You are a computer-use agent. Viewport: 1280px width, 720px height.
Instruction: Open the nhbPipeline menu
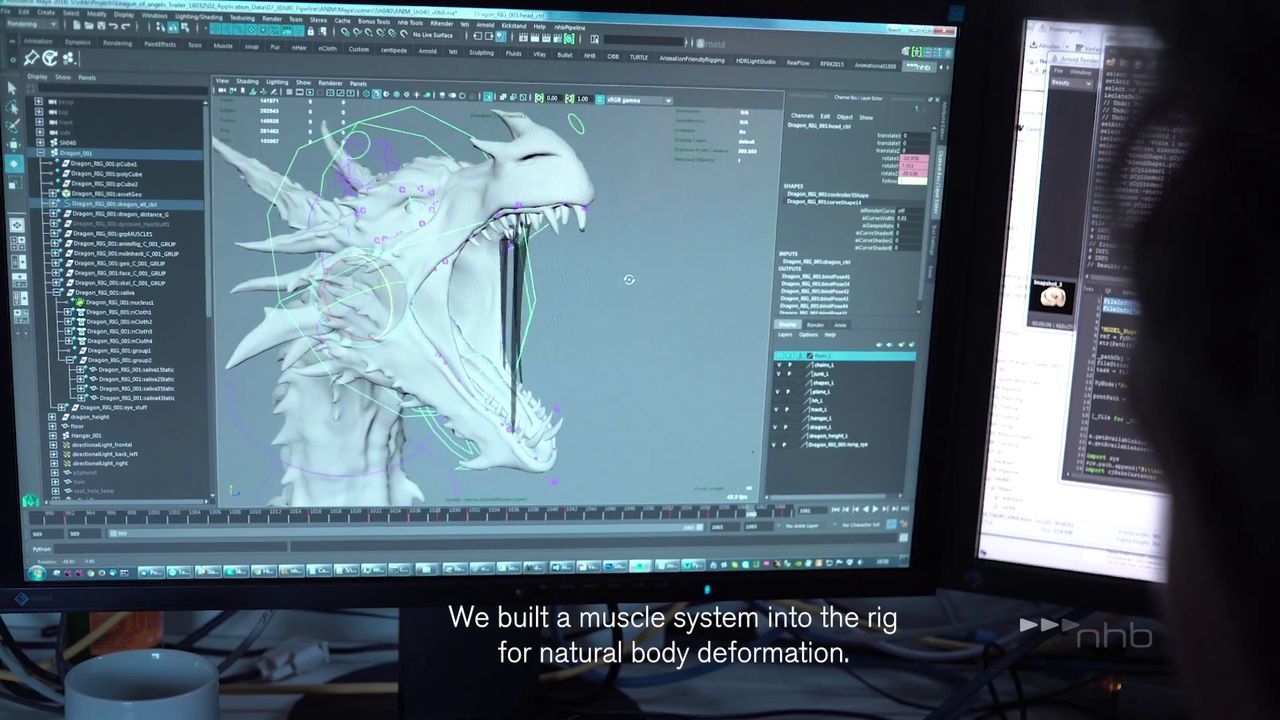[569, 28]
